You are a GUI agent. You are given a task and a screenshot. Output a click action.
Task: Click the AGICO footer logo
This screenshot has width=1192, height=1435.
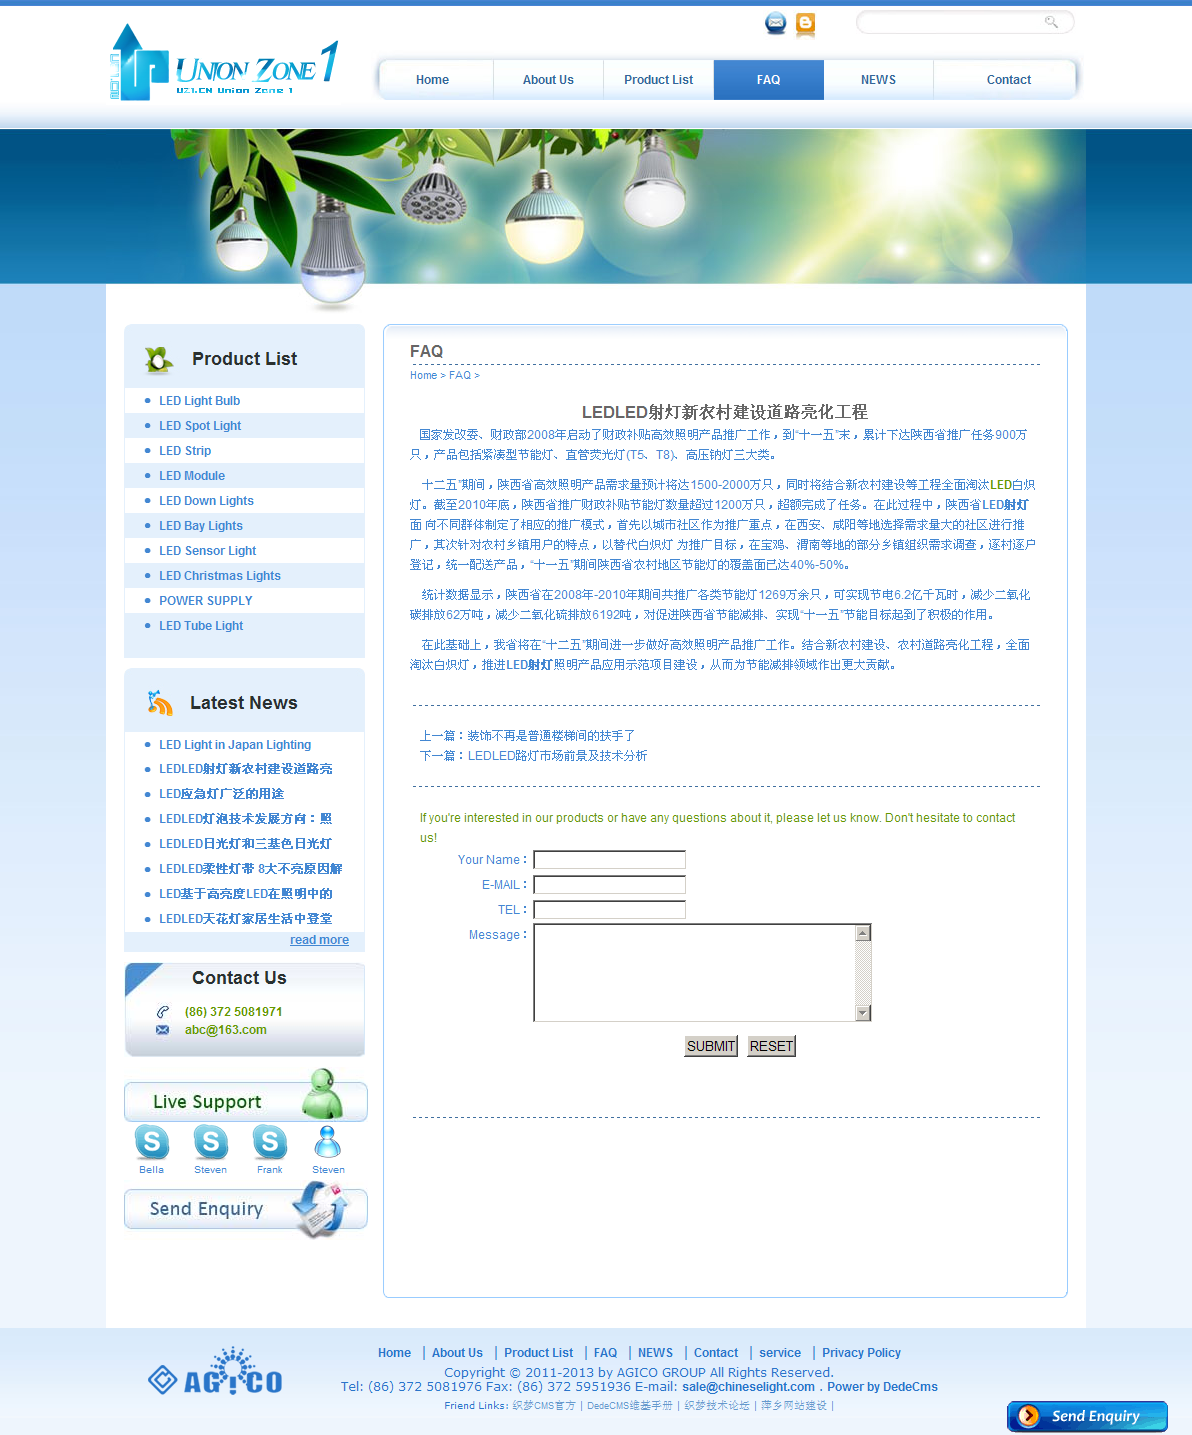click(216, 1374)
